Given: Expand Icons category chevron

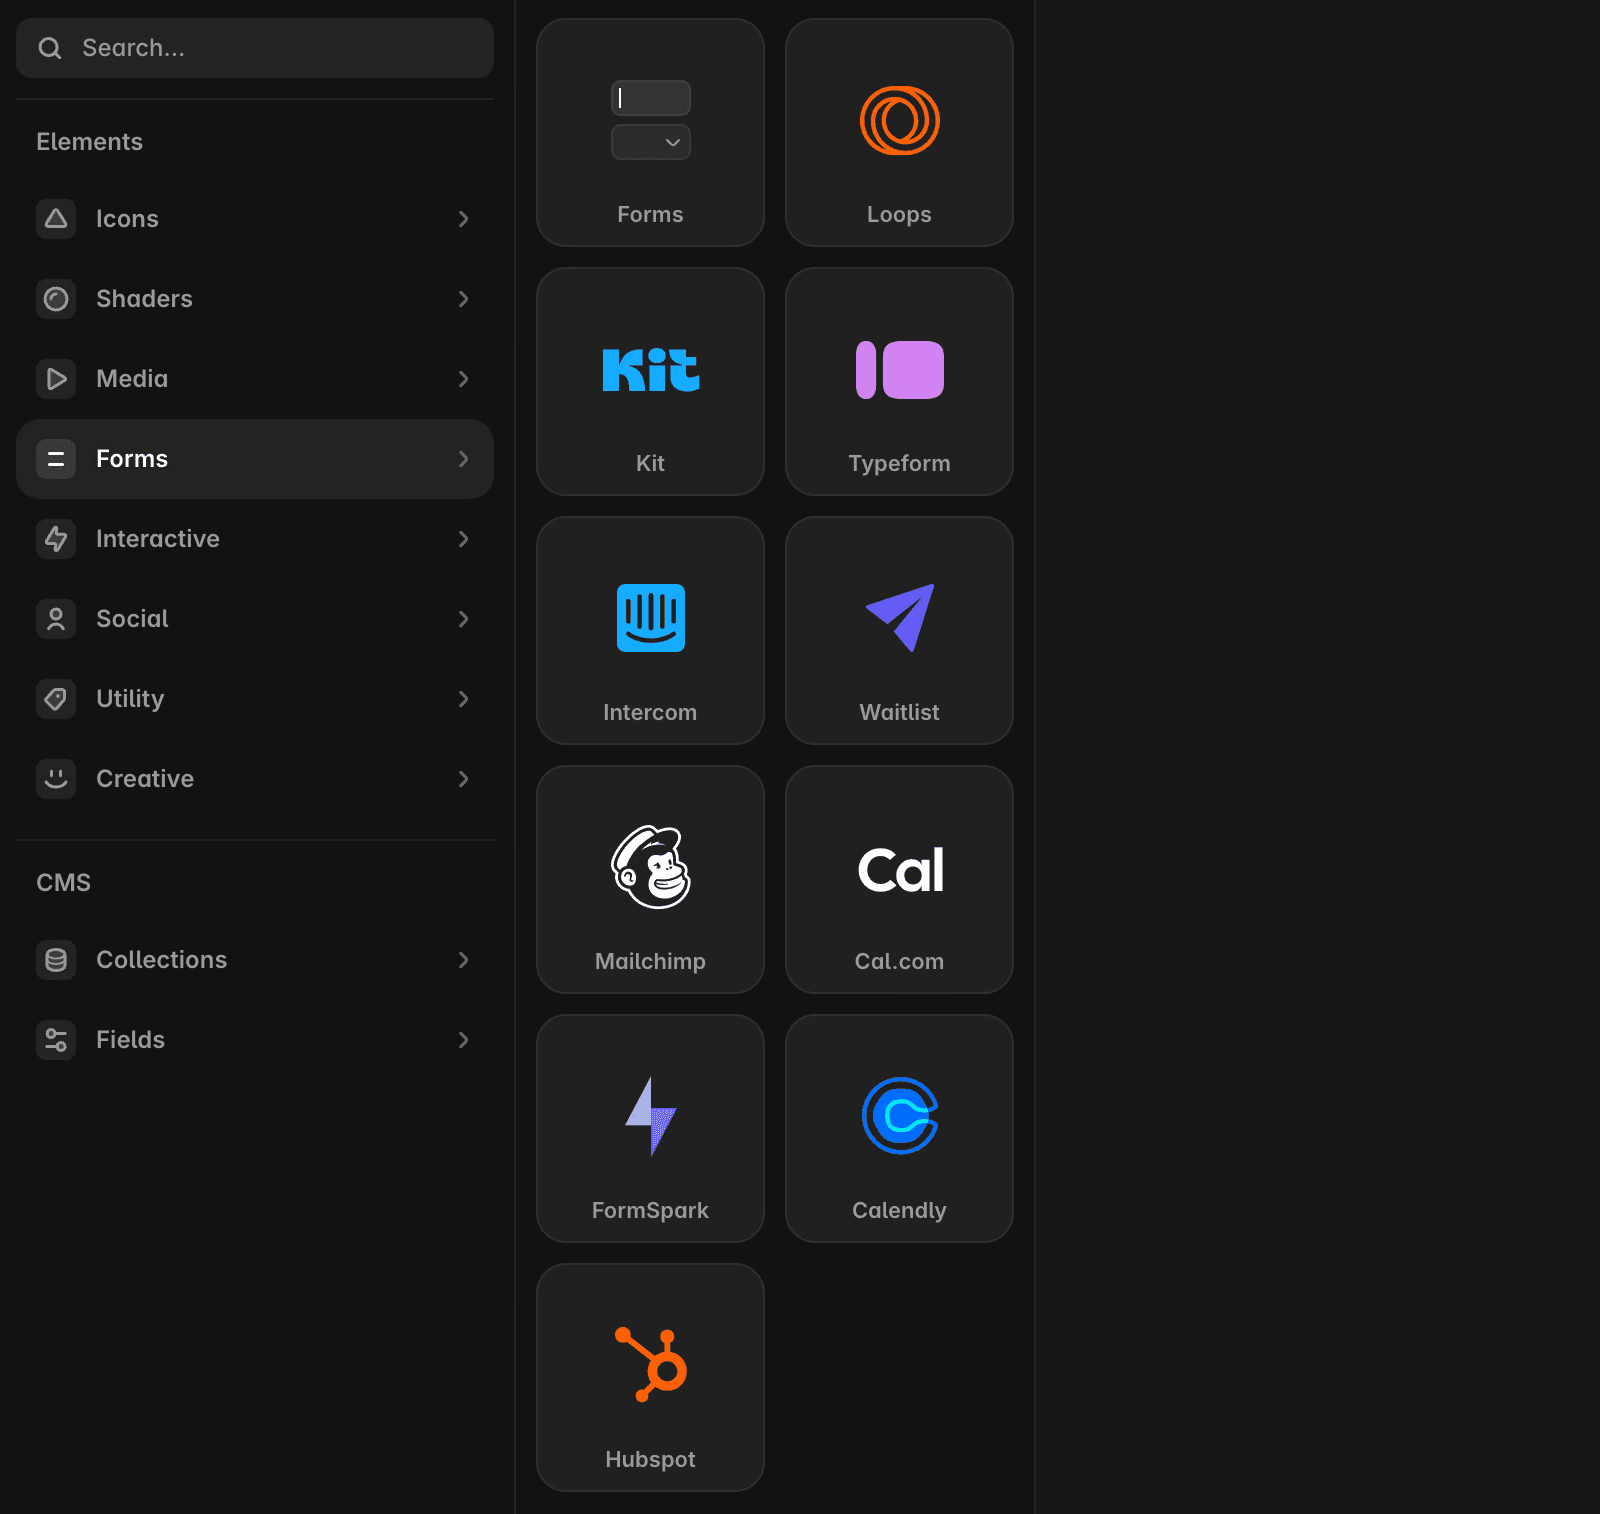Looking at the screenshot, I should point(463,219).
